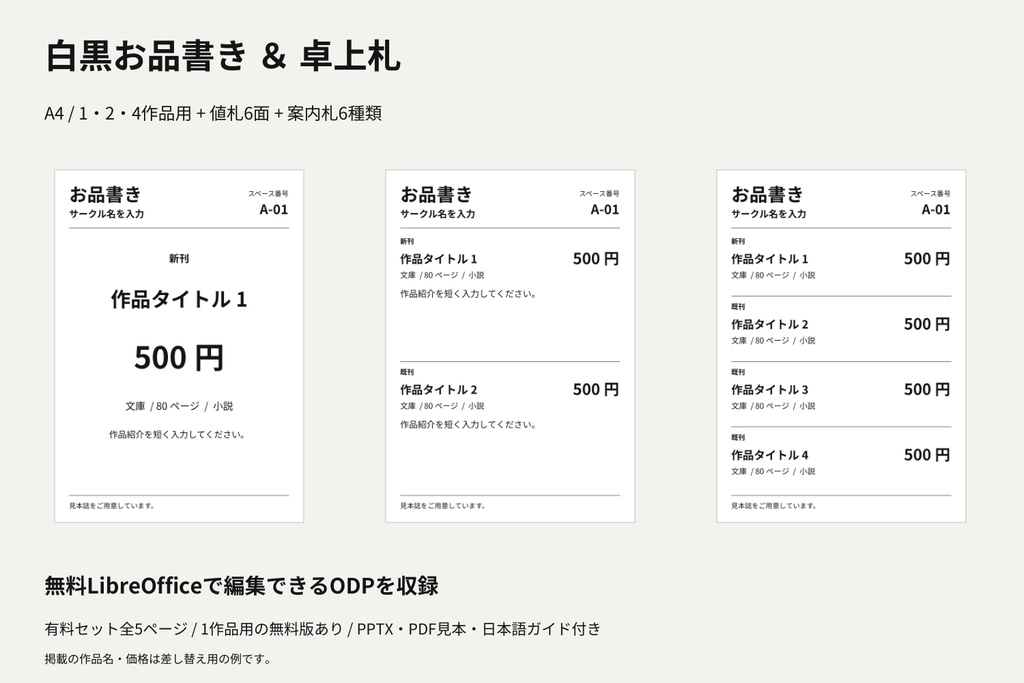The width and height of the screenshot is (1024, 683).
Task: Open the single-work menu template thumbnail
Action: pos(179,346)
